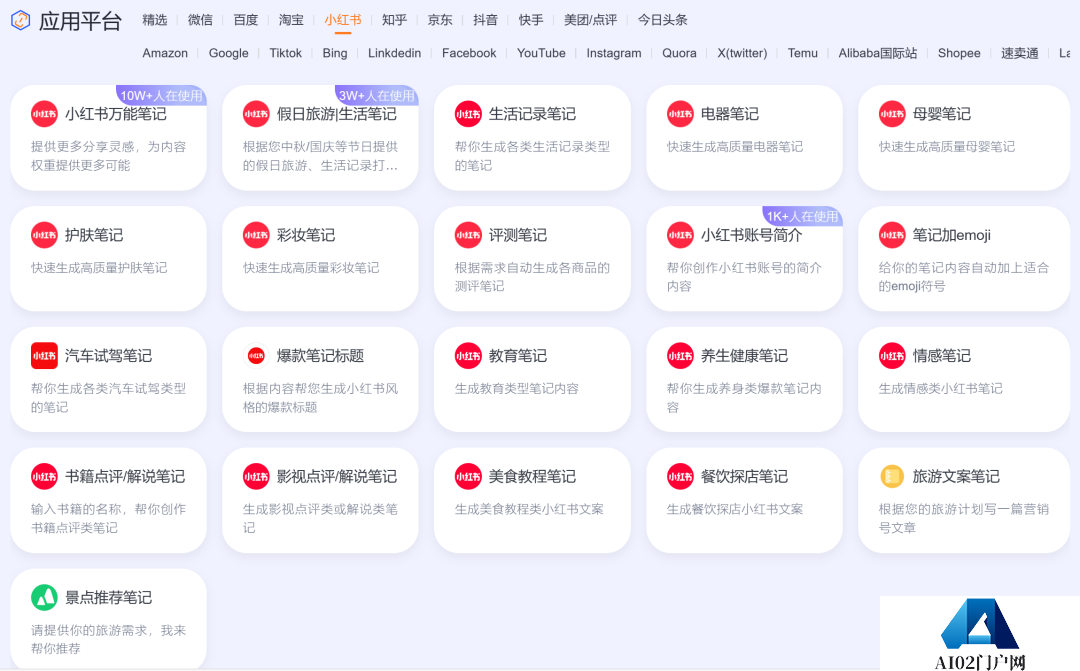Select the X(twitter) platform tab
Screen dimensions: 1080x671
pos(742,53)
